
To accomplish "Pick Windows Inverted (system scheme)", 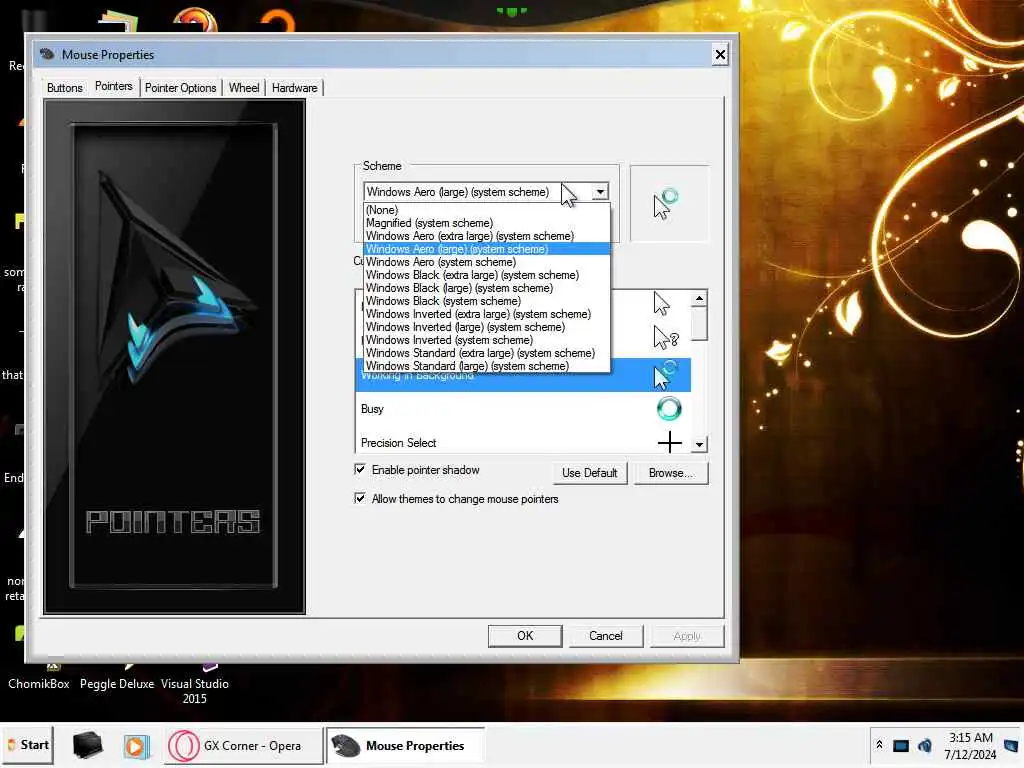I will point(487,340).
